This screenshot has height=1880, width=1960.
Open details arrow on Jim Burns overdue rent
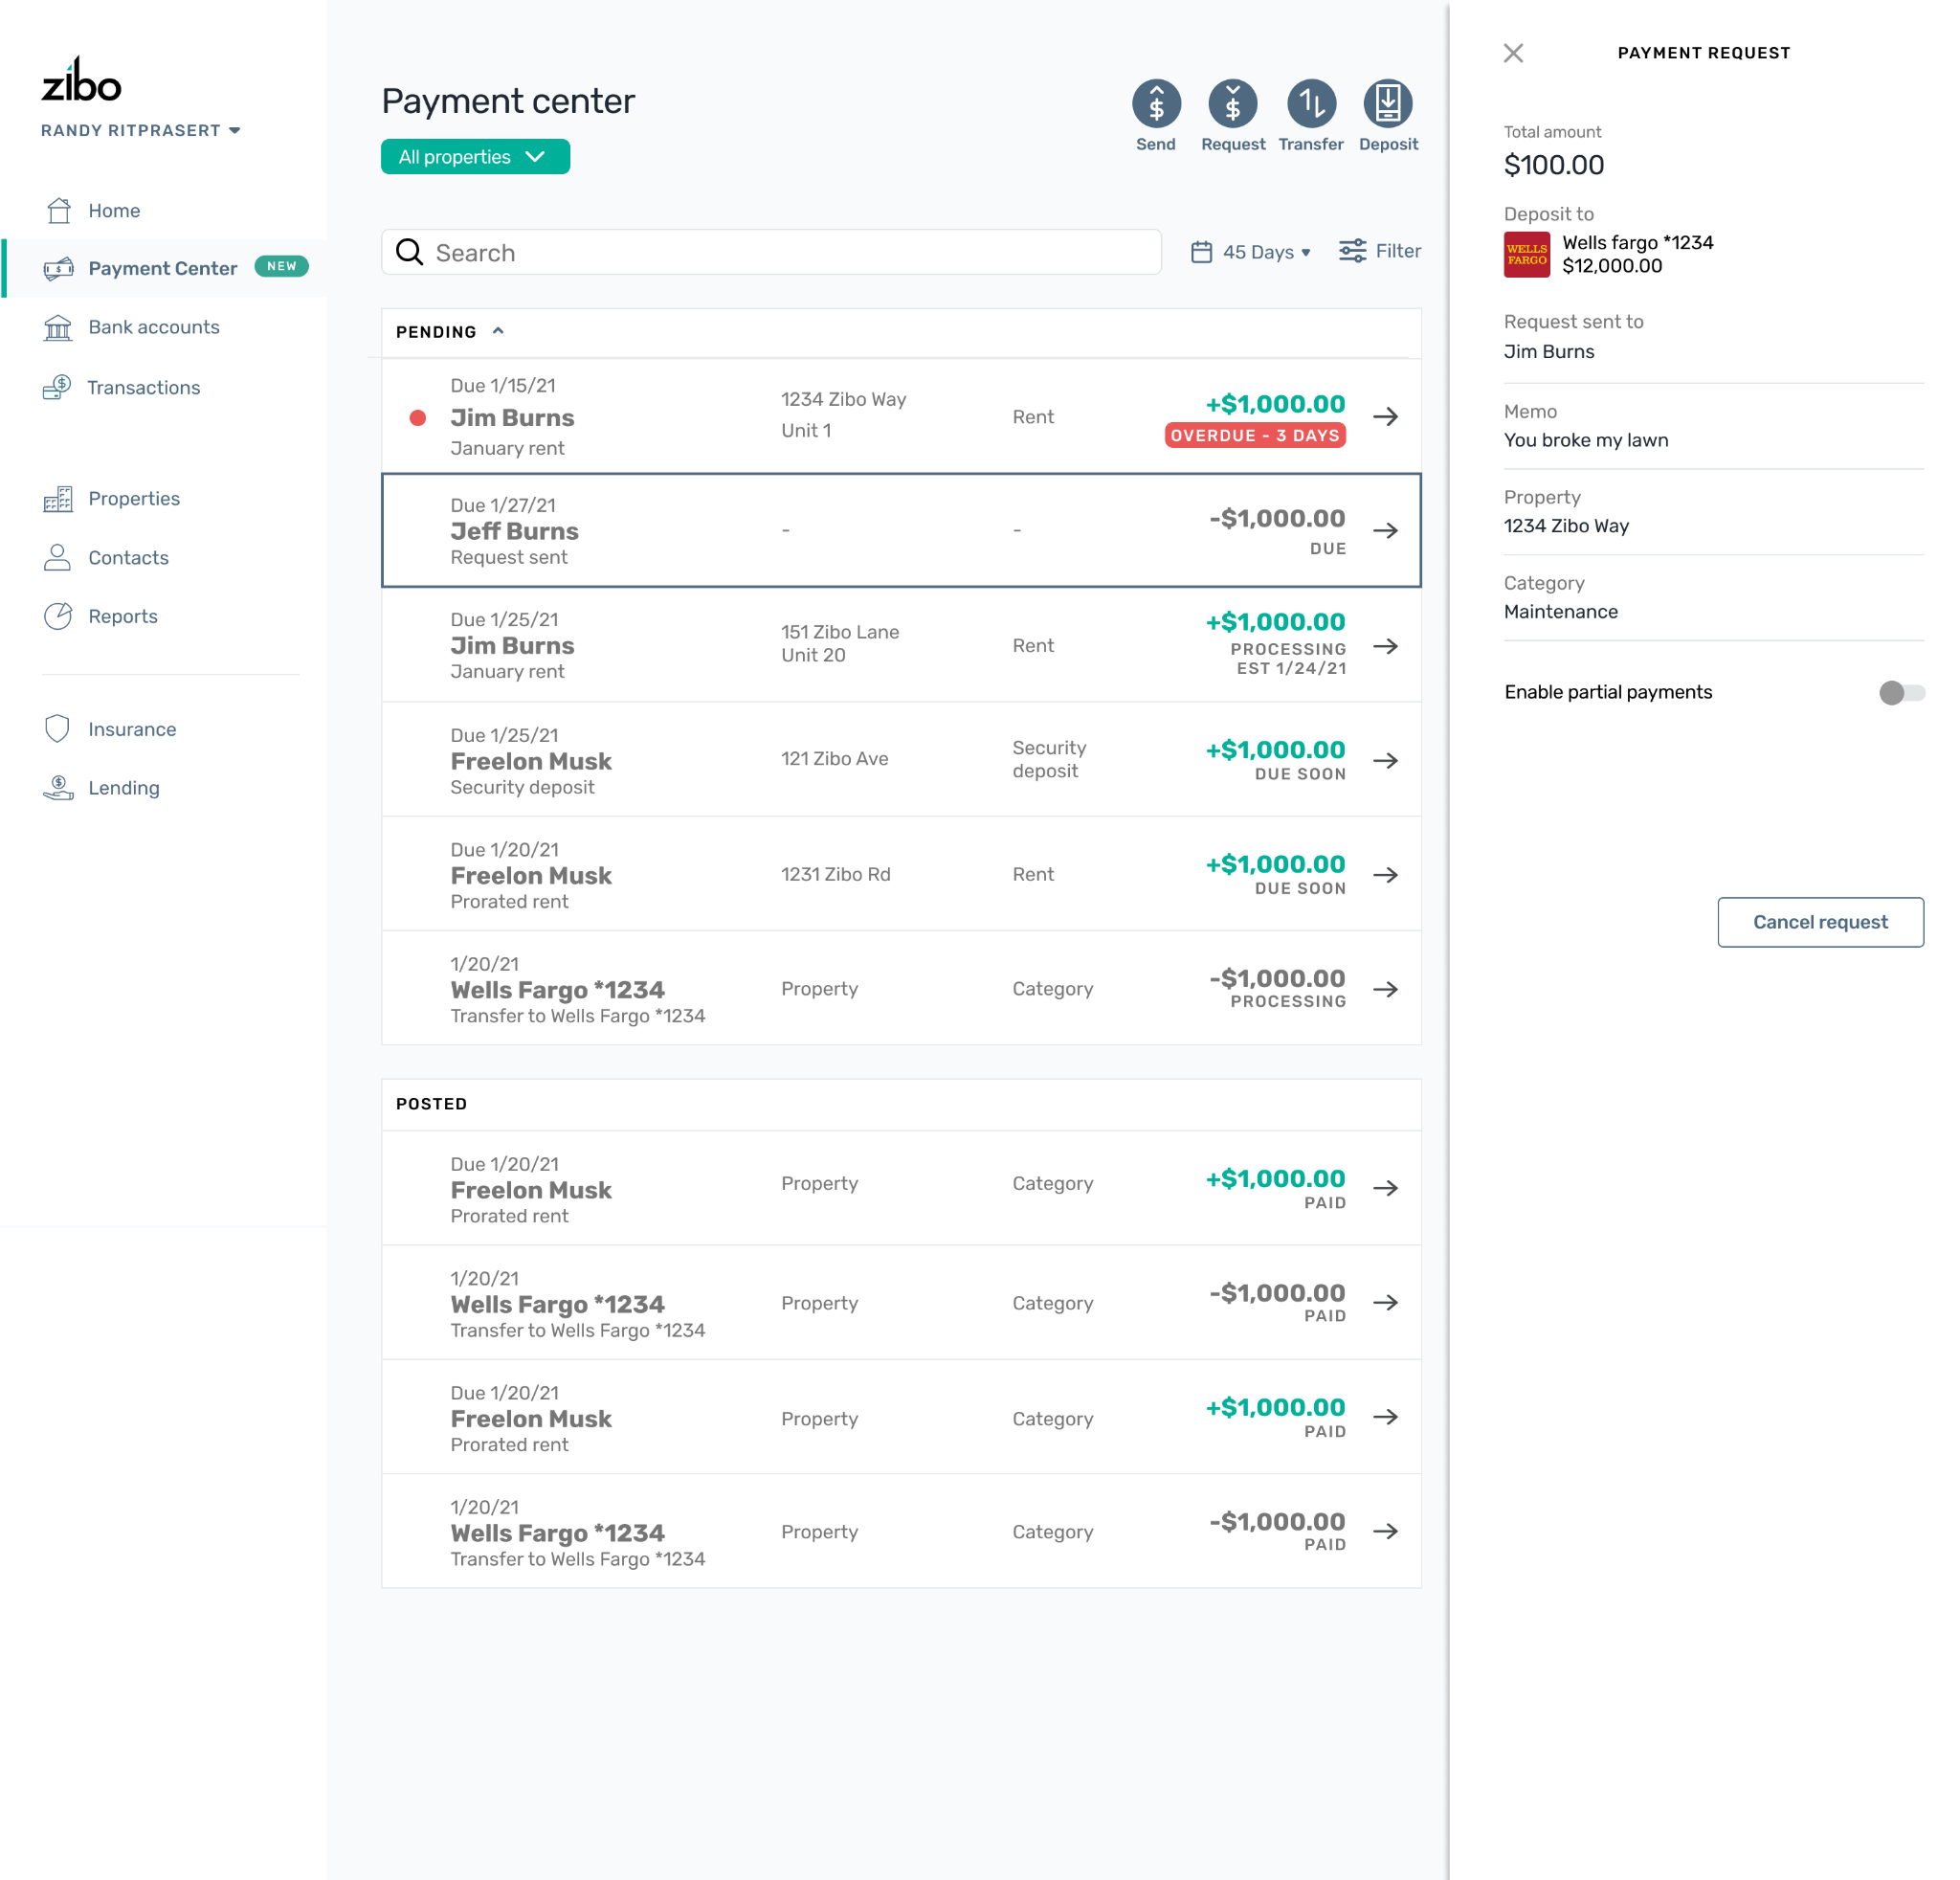[x=1387, y=417]
